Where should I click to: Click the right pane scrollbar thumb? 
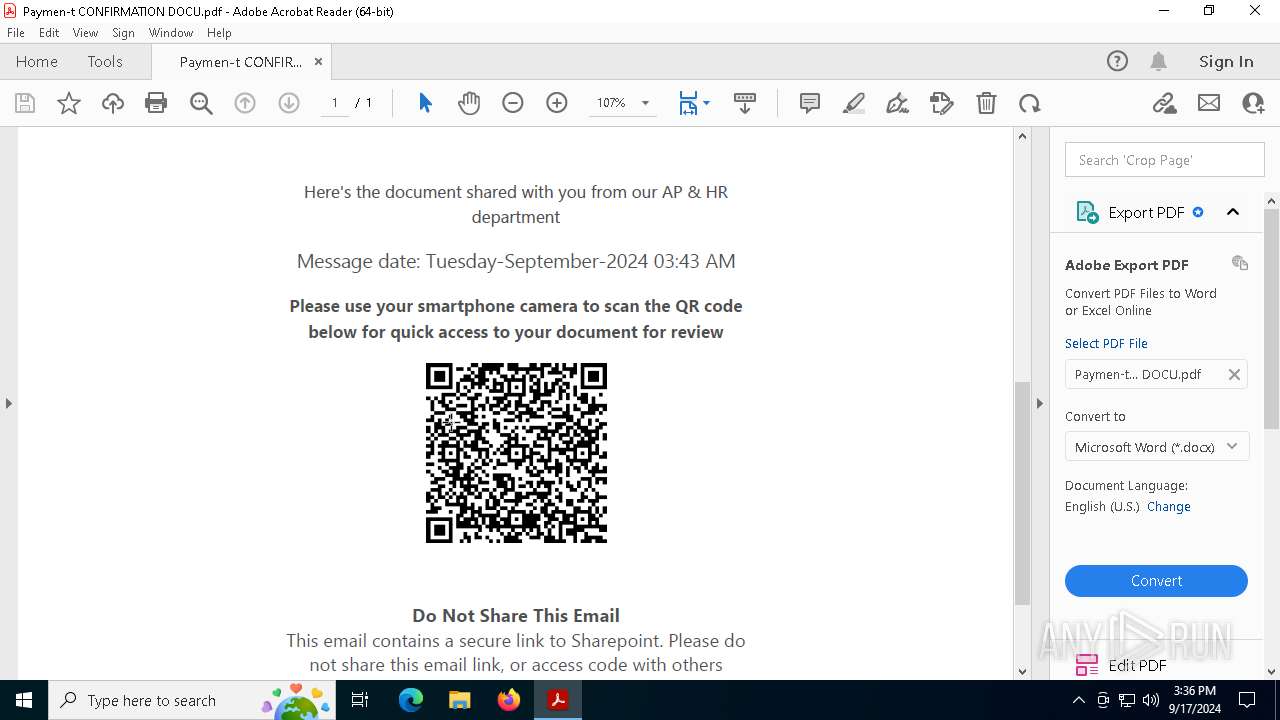(x=1271, y=320)
